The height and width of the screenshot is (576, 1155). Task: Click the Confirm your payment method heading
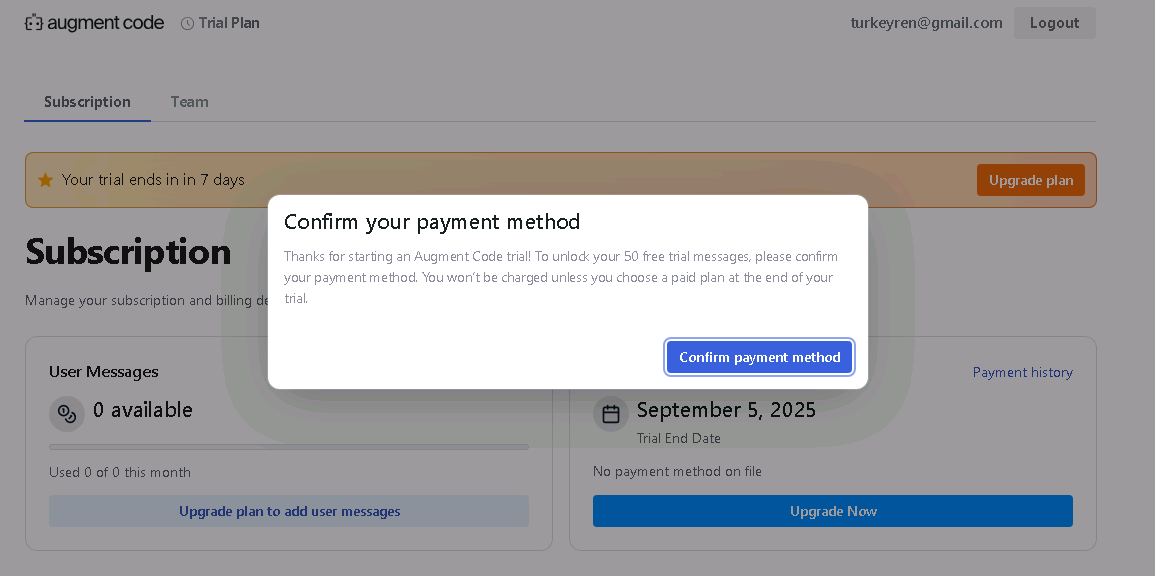click(432, 222)
